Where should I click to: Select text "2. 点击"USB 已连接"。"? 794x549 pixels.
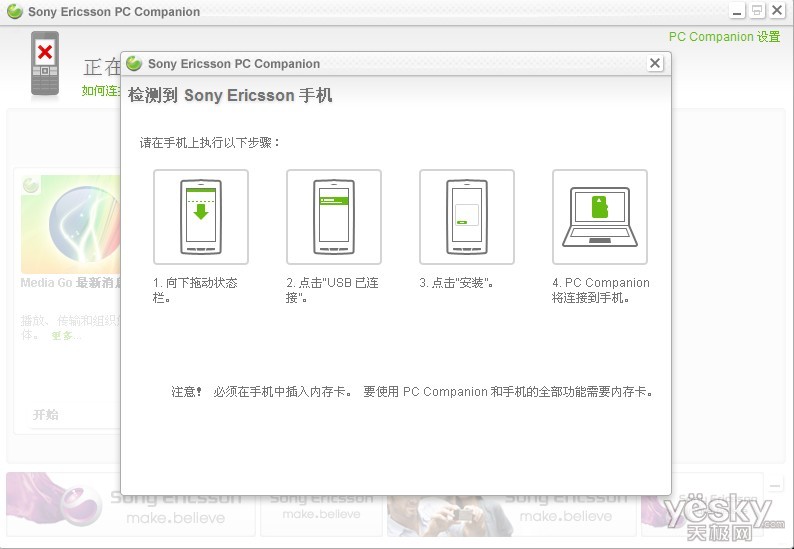pos(332,290)
